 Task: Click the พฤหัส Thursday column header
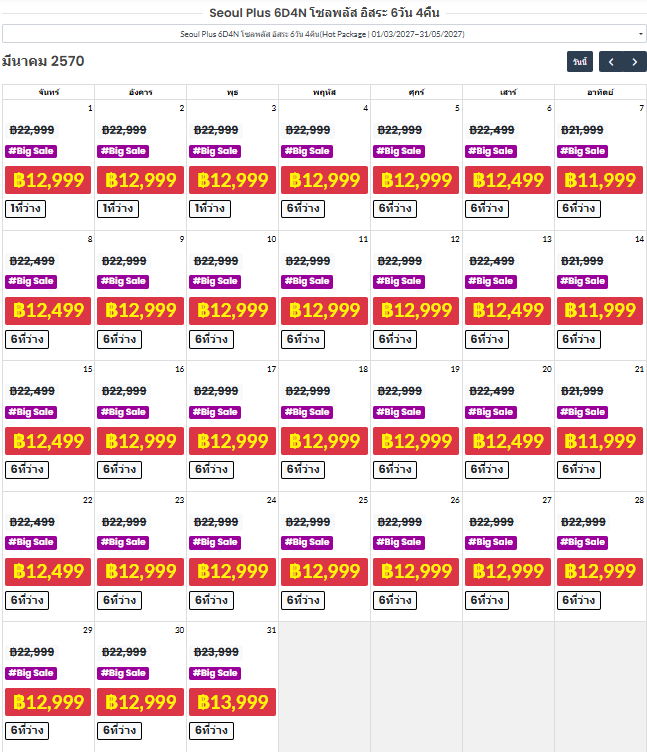click(324, 92)
